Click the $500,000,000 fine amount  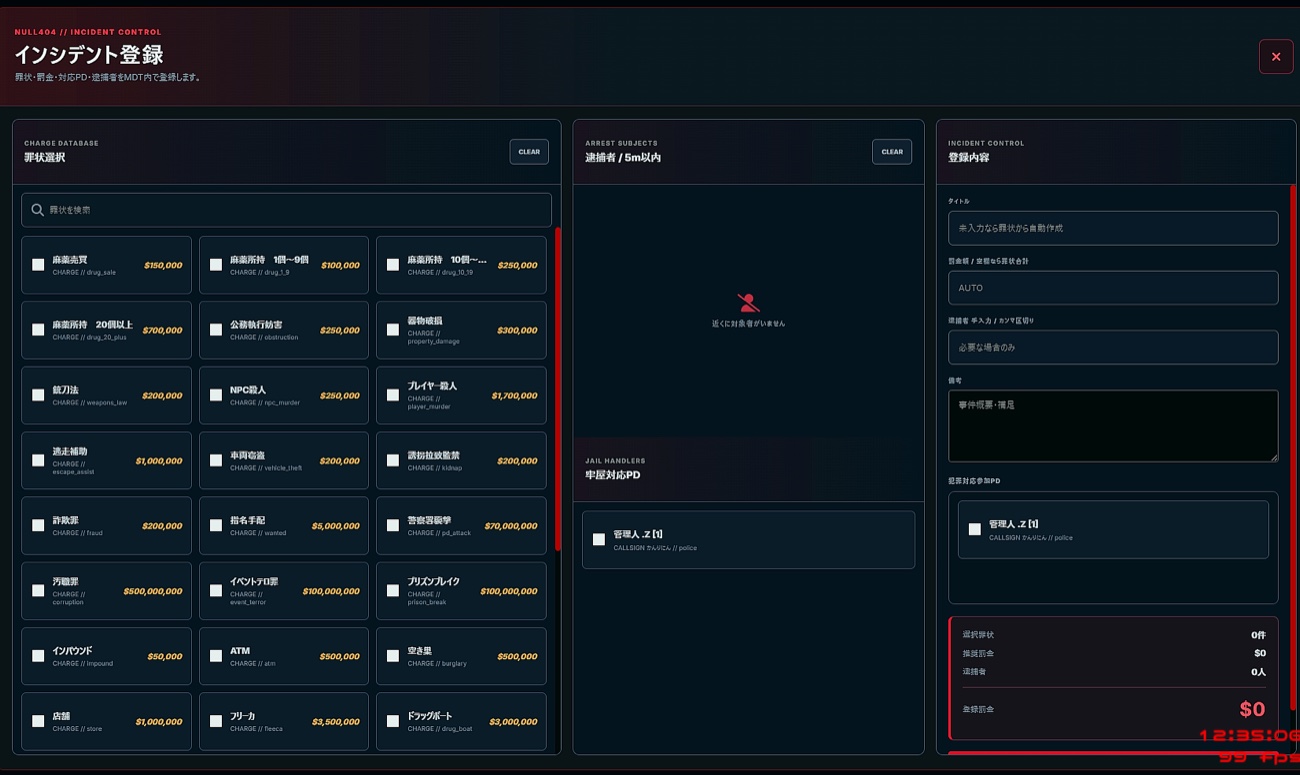point(153,591)
